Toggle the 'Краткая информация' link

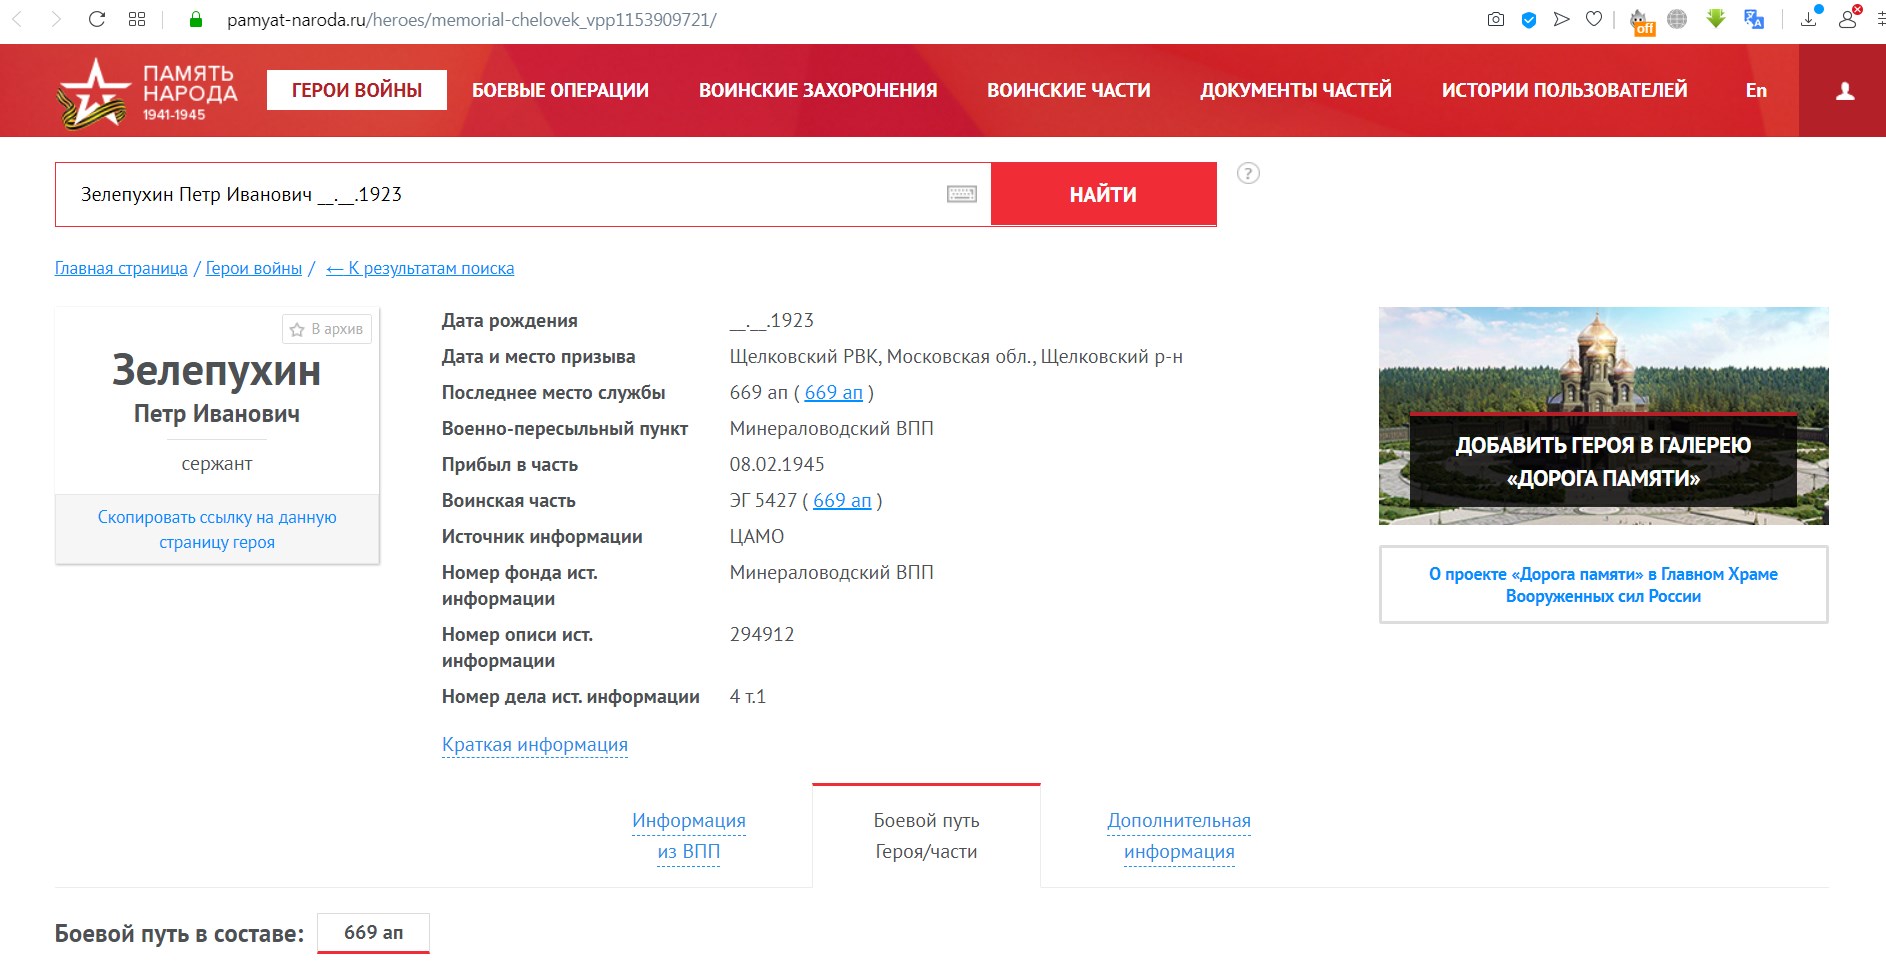pos(535,744)
